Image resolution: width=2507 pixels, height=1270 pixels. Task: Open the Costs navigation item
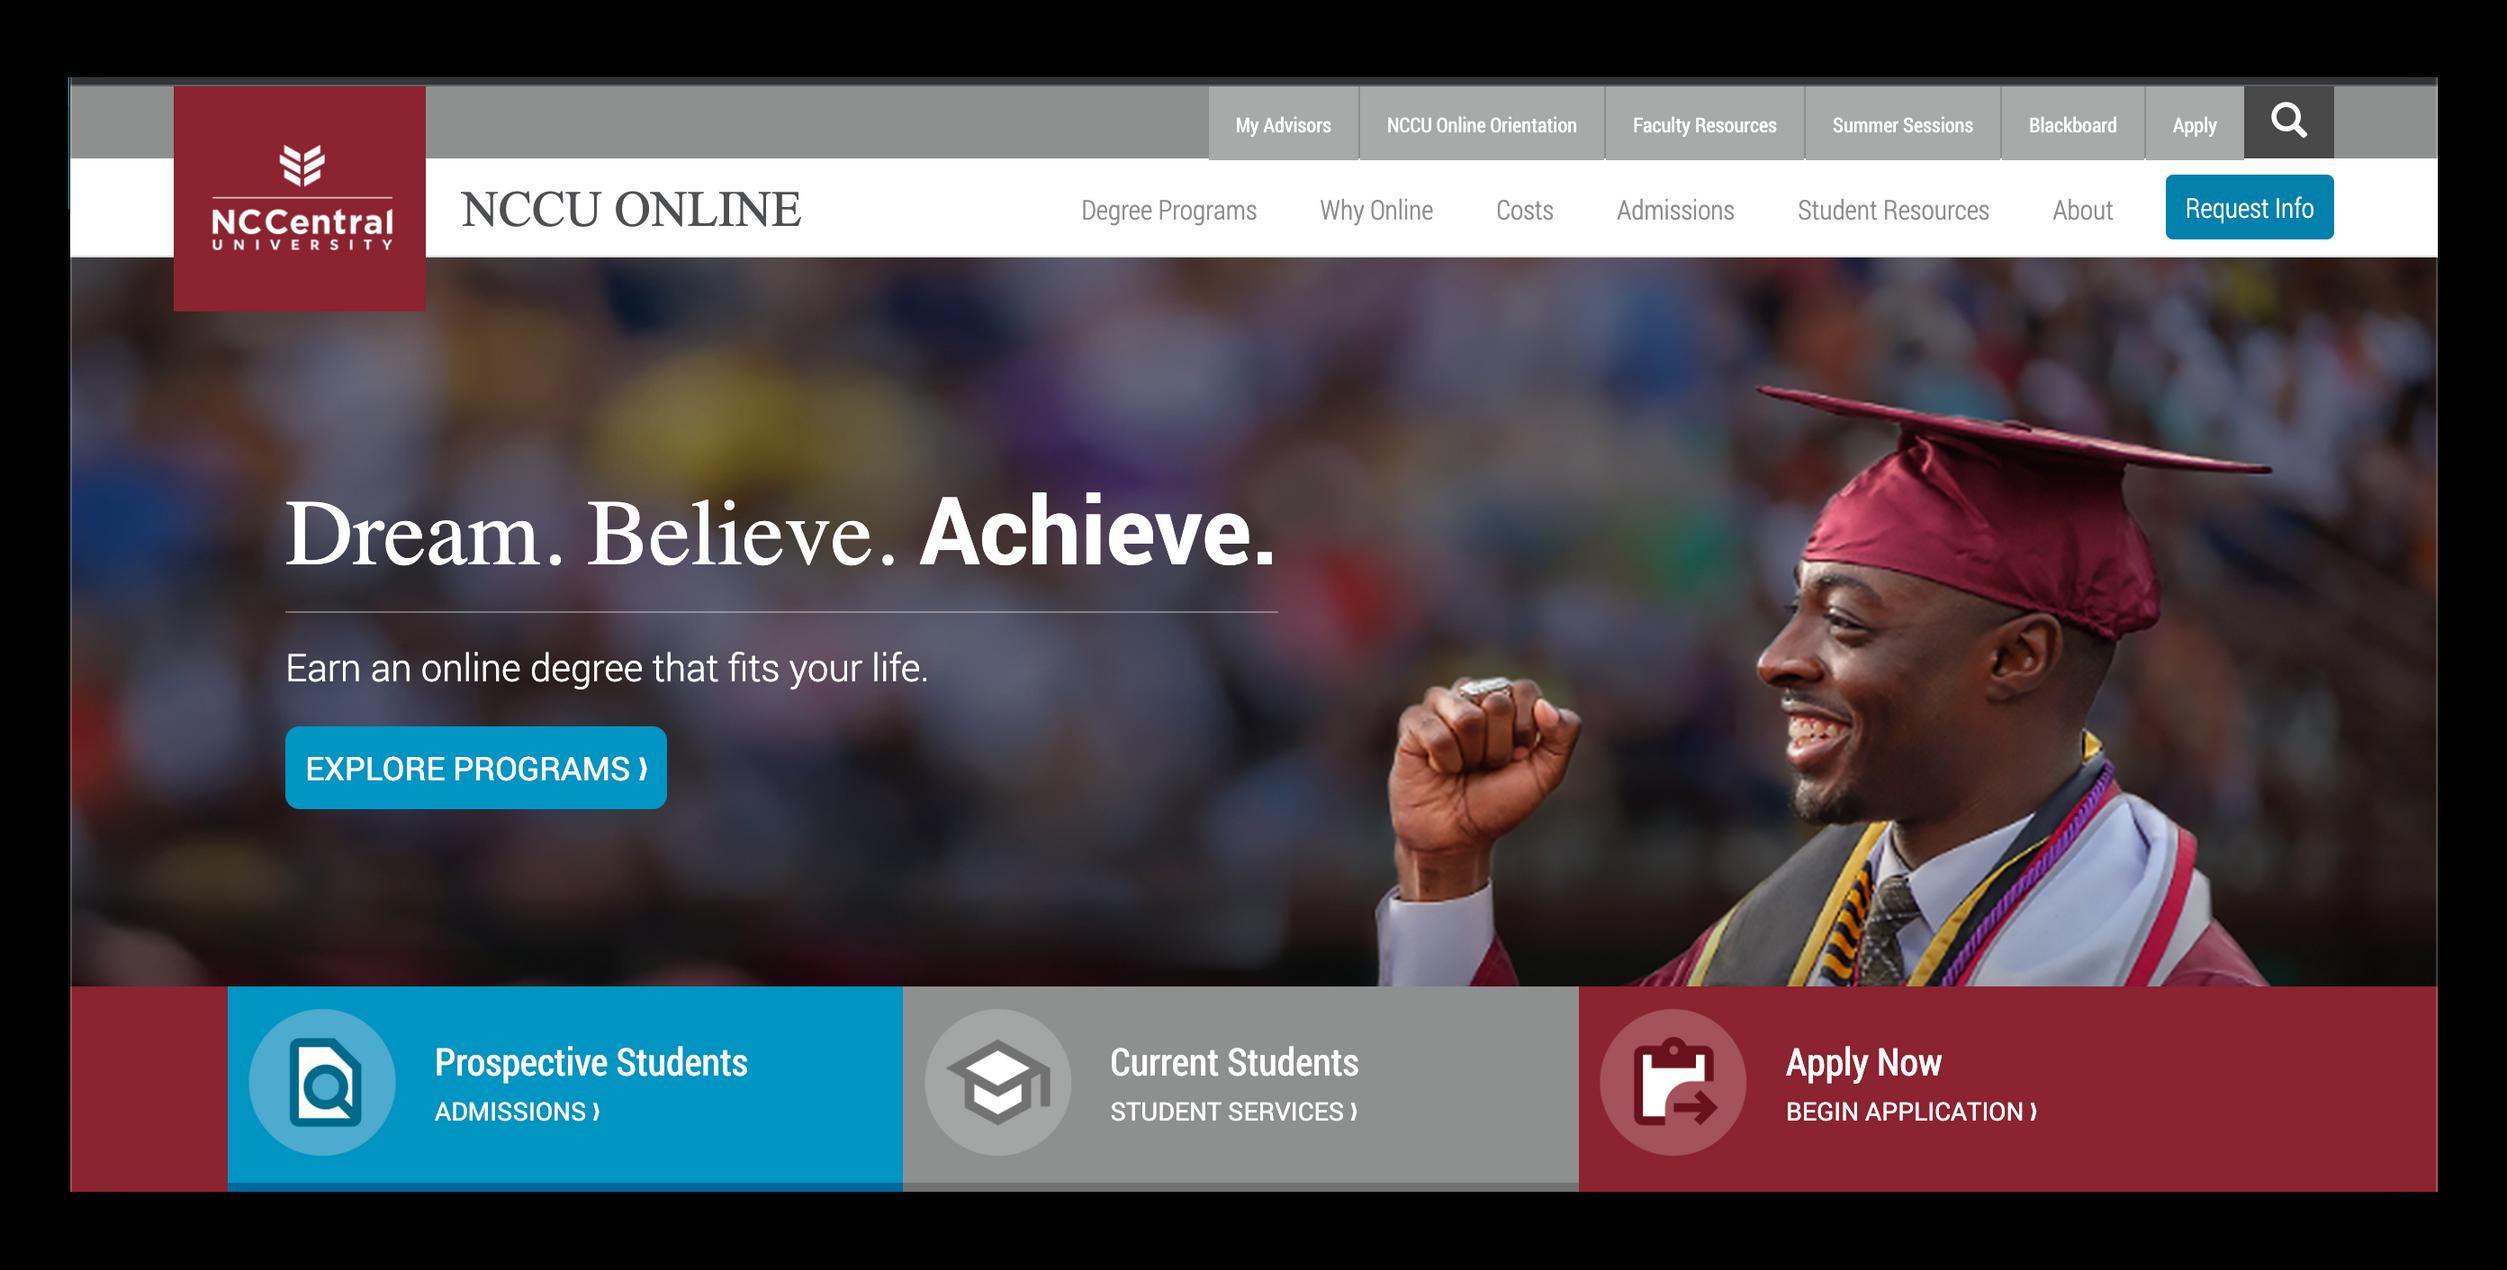[x=1524, y=210]
